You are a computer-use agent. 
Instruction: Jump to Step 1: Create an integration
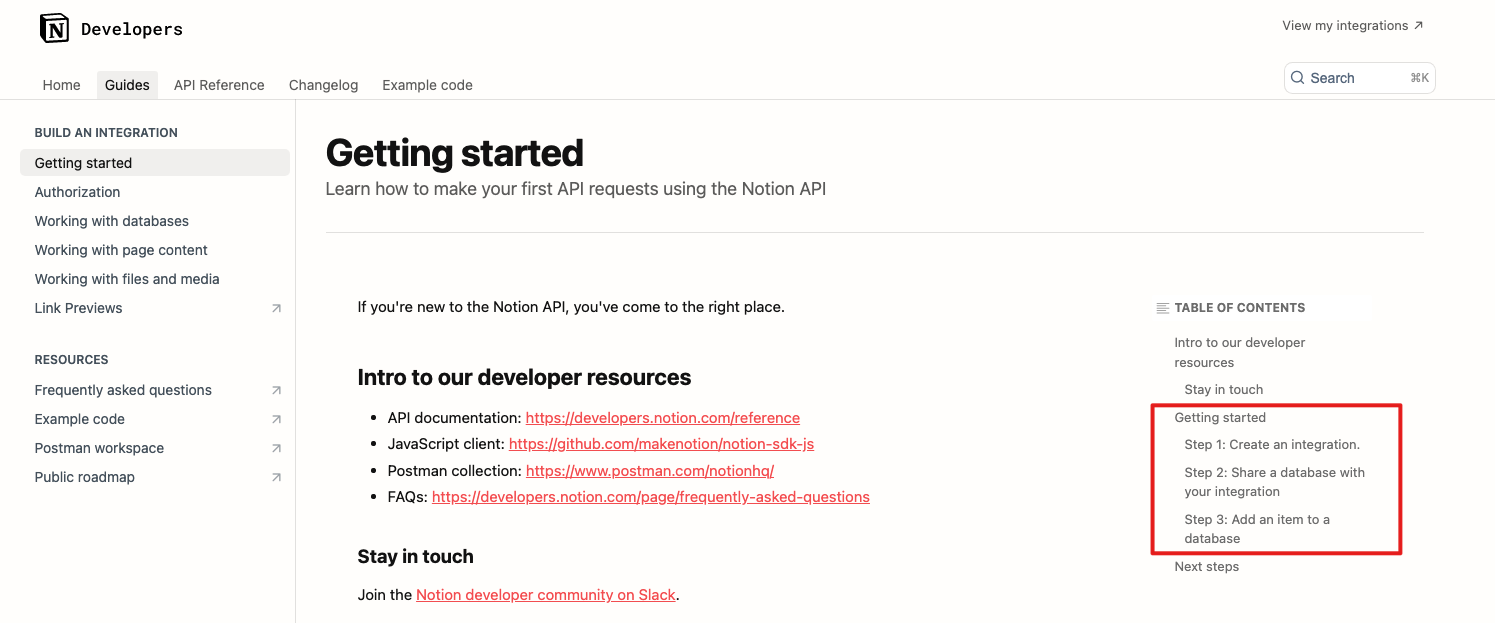coord(1271,445)
